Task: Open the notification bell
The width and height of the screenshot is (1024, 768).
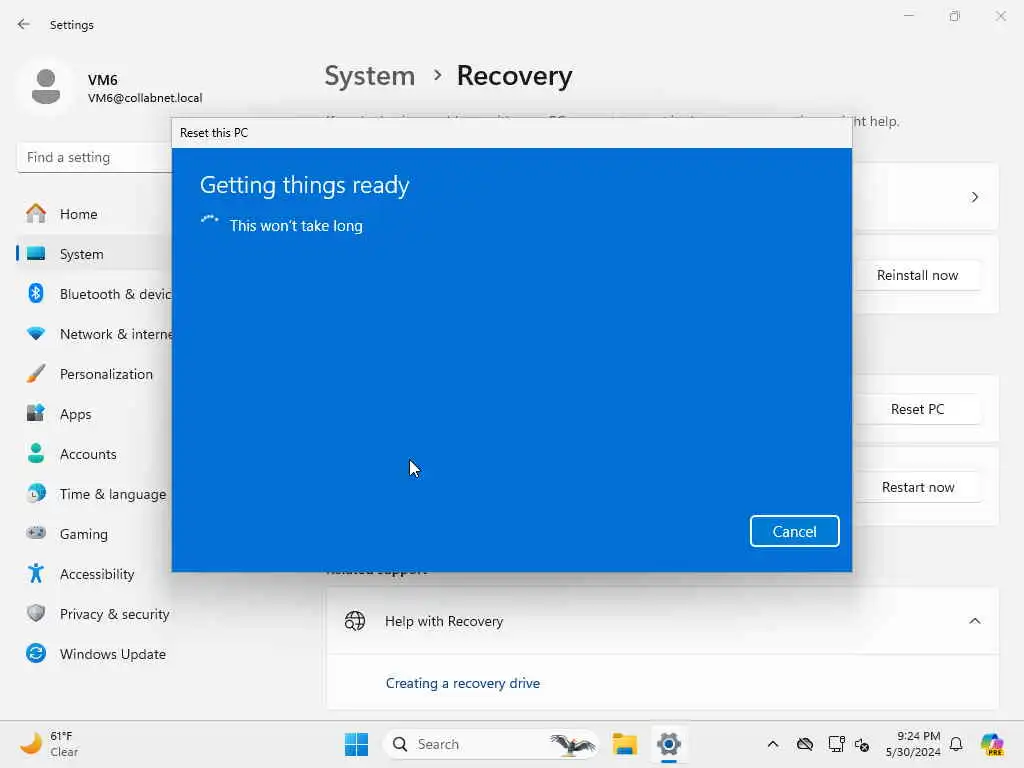Action: click(x=956, y=744)
